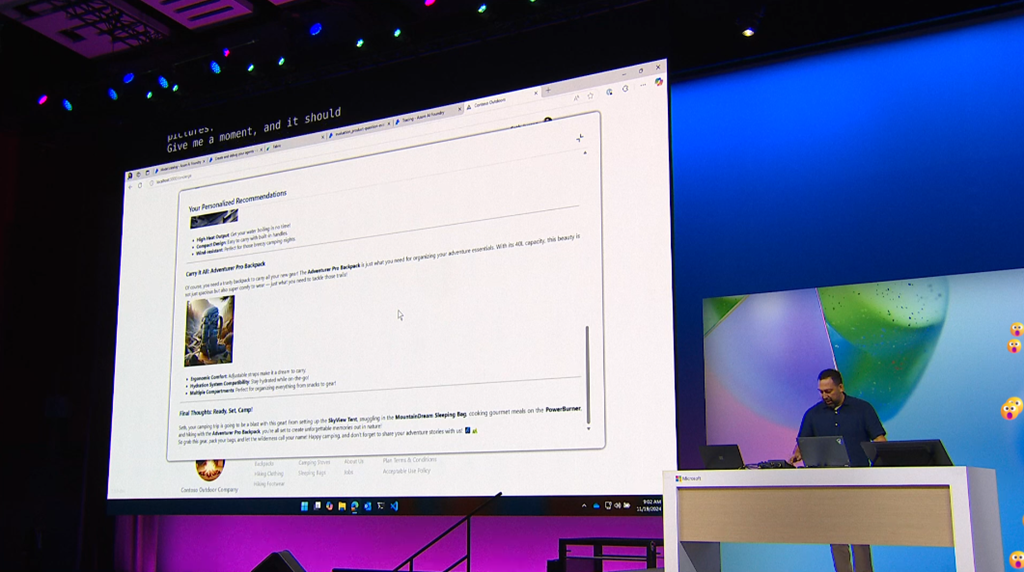
Task: Open Outlook from the taskbar
Action: point(368,506)
